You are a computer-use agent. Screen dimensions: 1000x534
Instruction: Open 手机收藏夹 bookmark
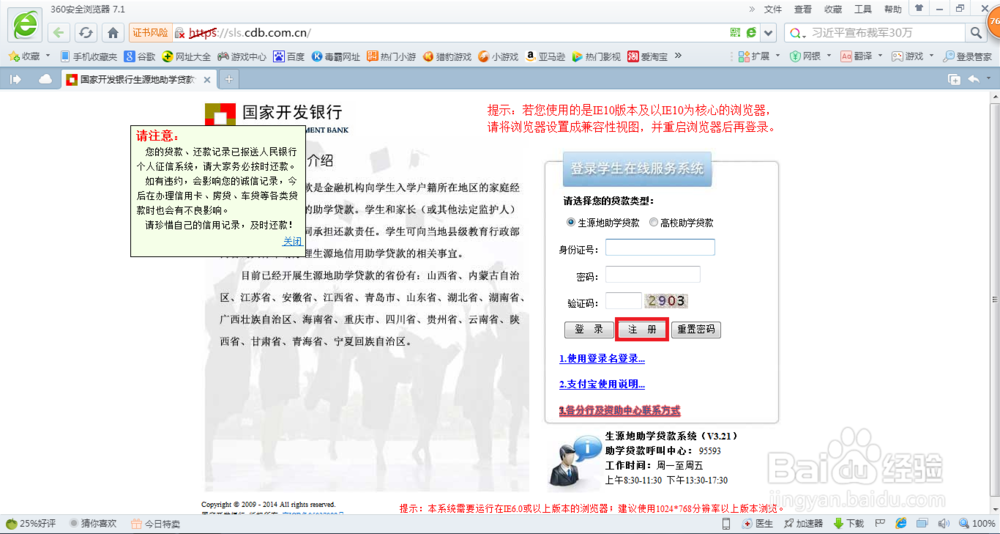[x=89, y=56]
